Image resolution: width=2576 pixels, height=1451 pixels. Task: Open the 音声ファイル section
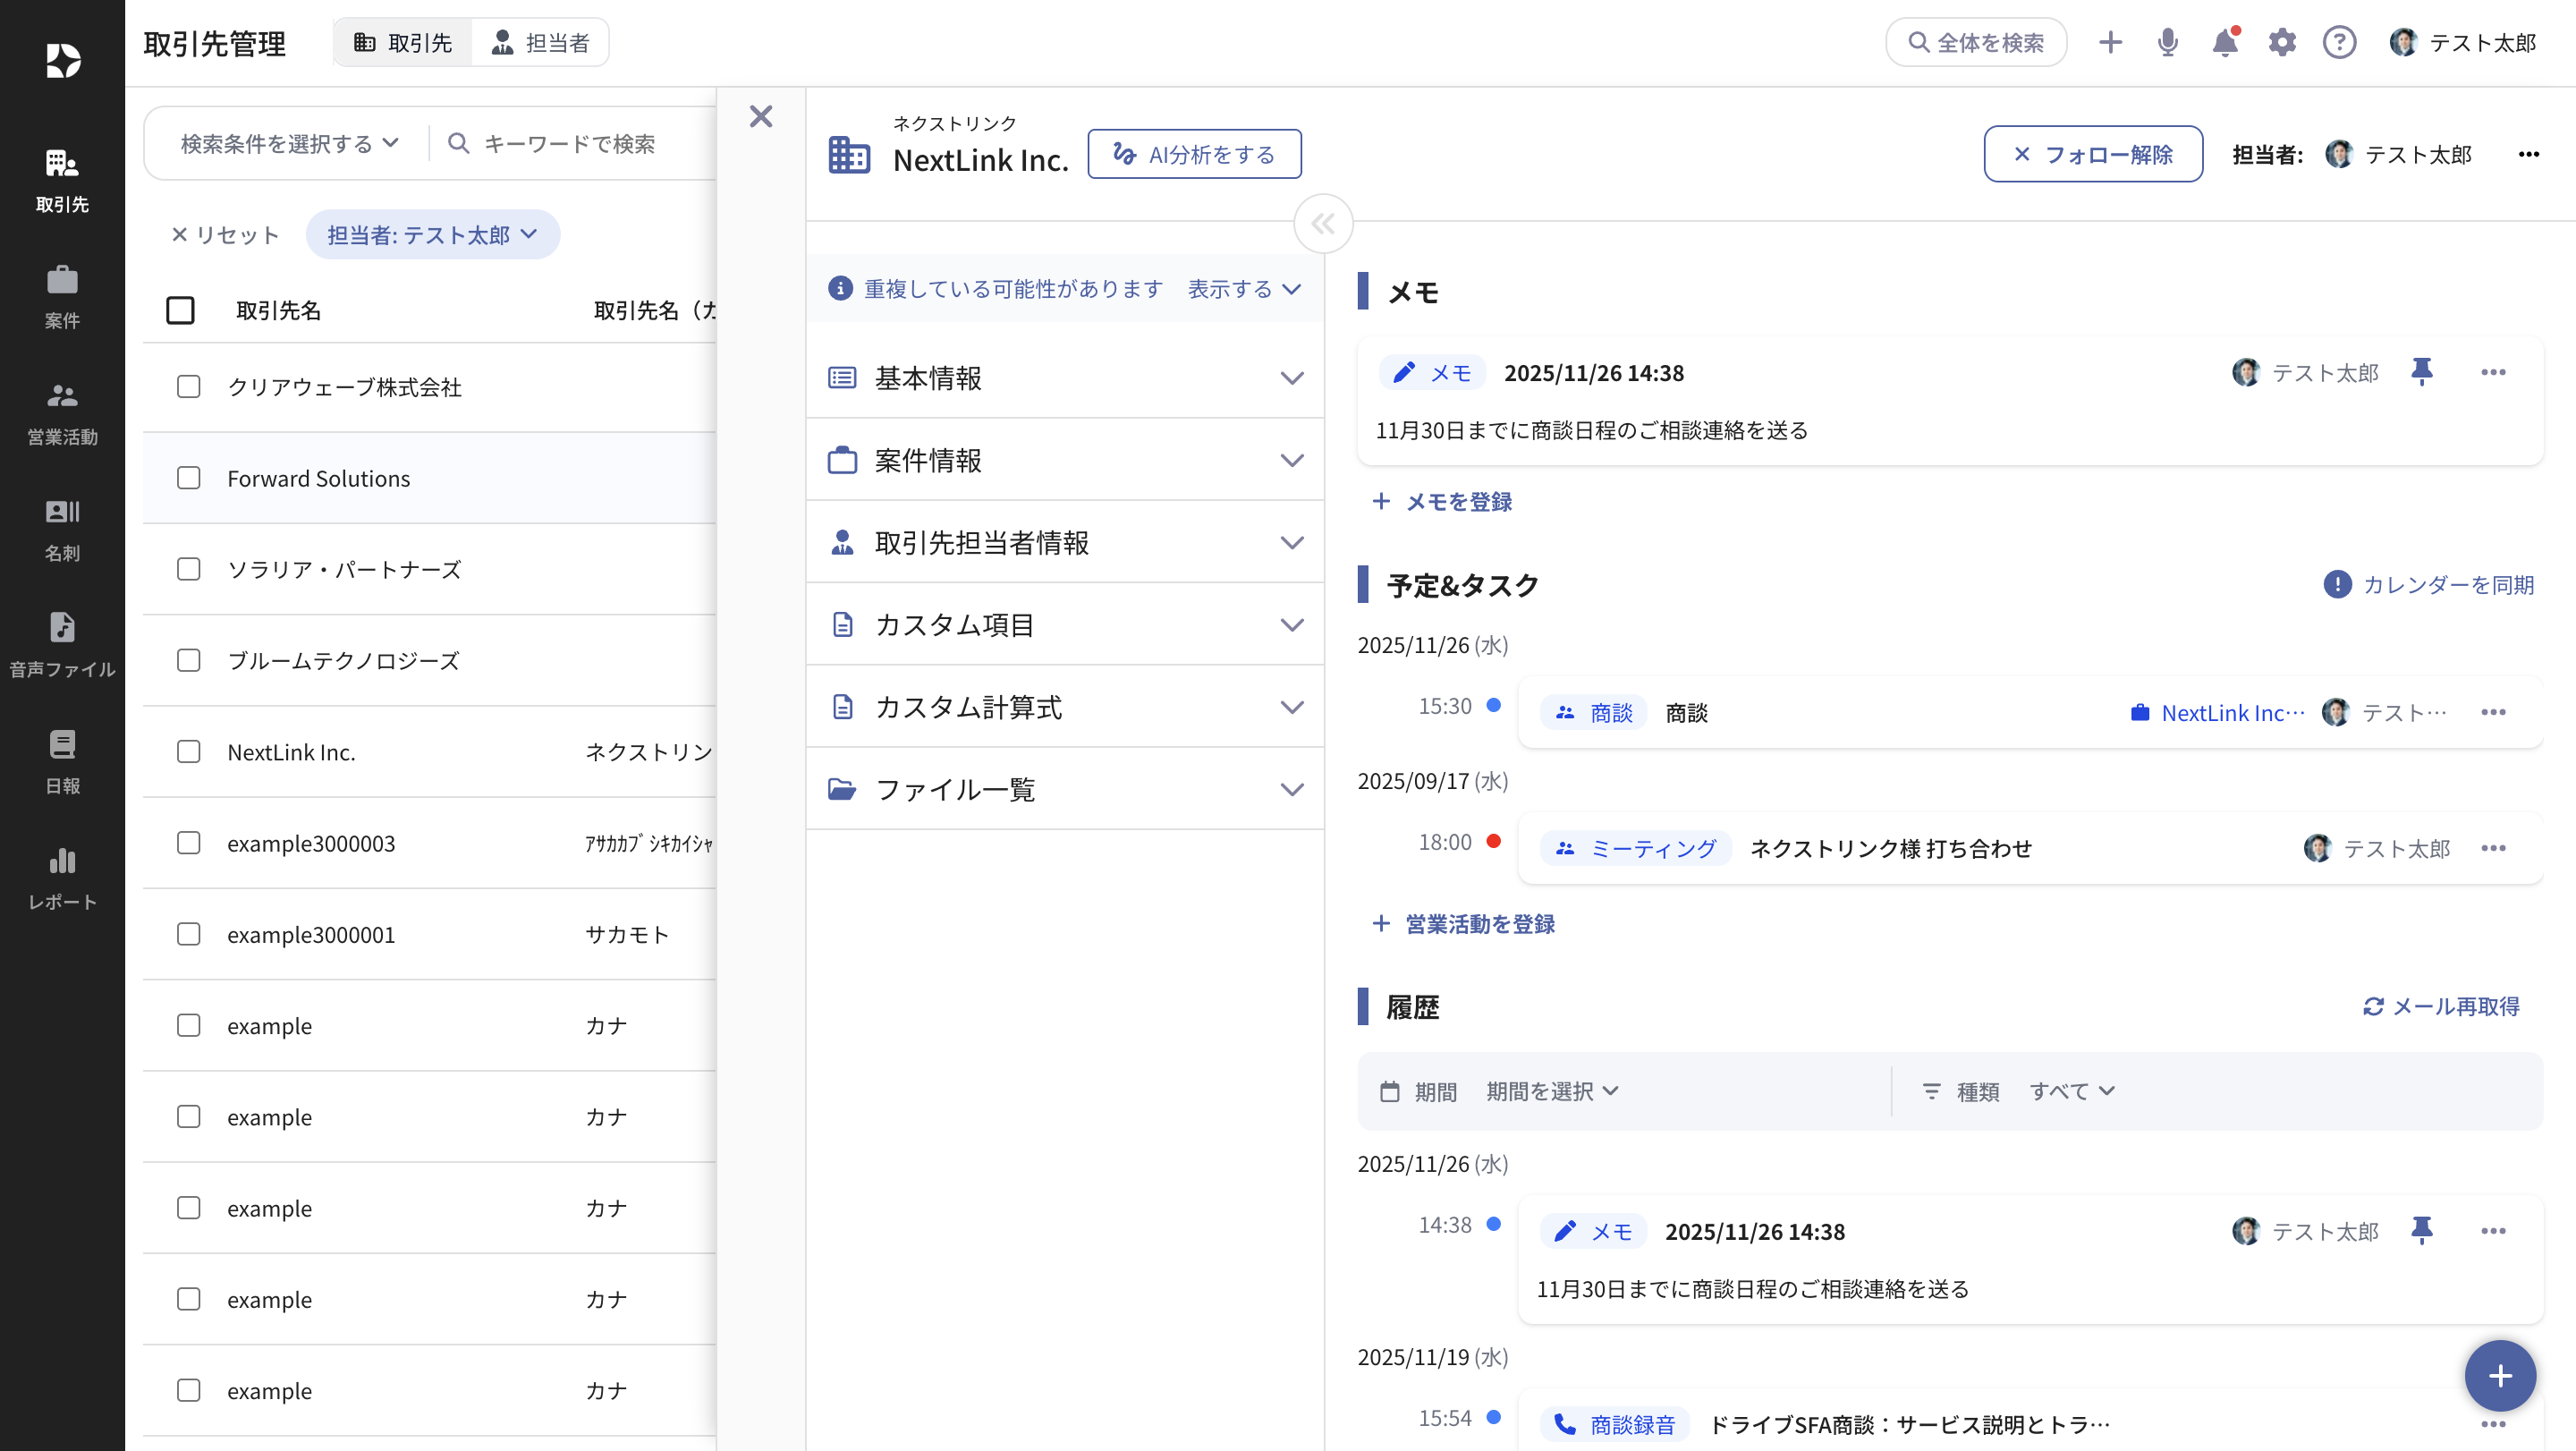coord(61,645)
